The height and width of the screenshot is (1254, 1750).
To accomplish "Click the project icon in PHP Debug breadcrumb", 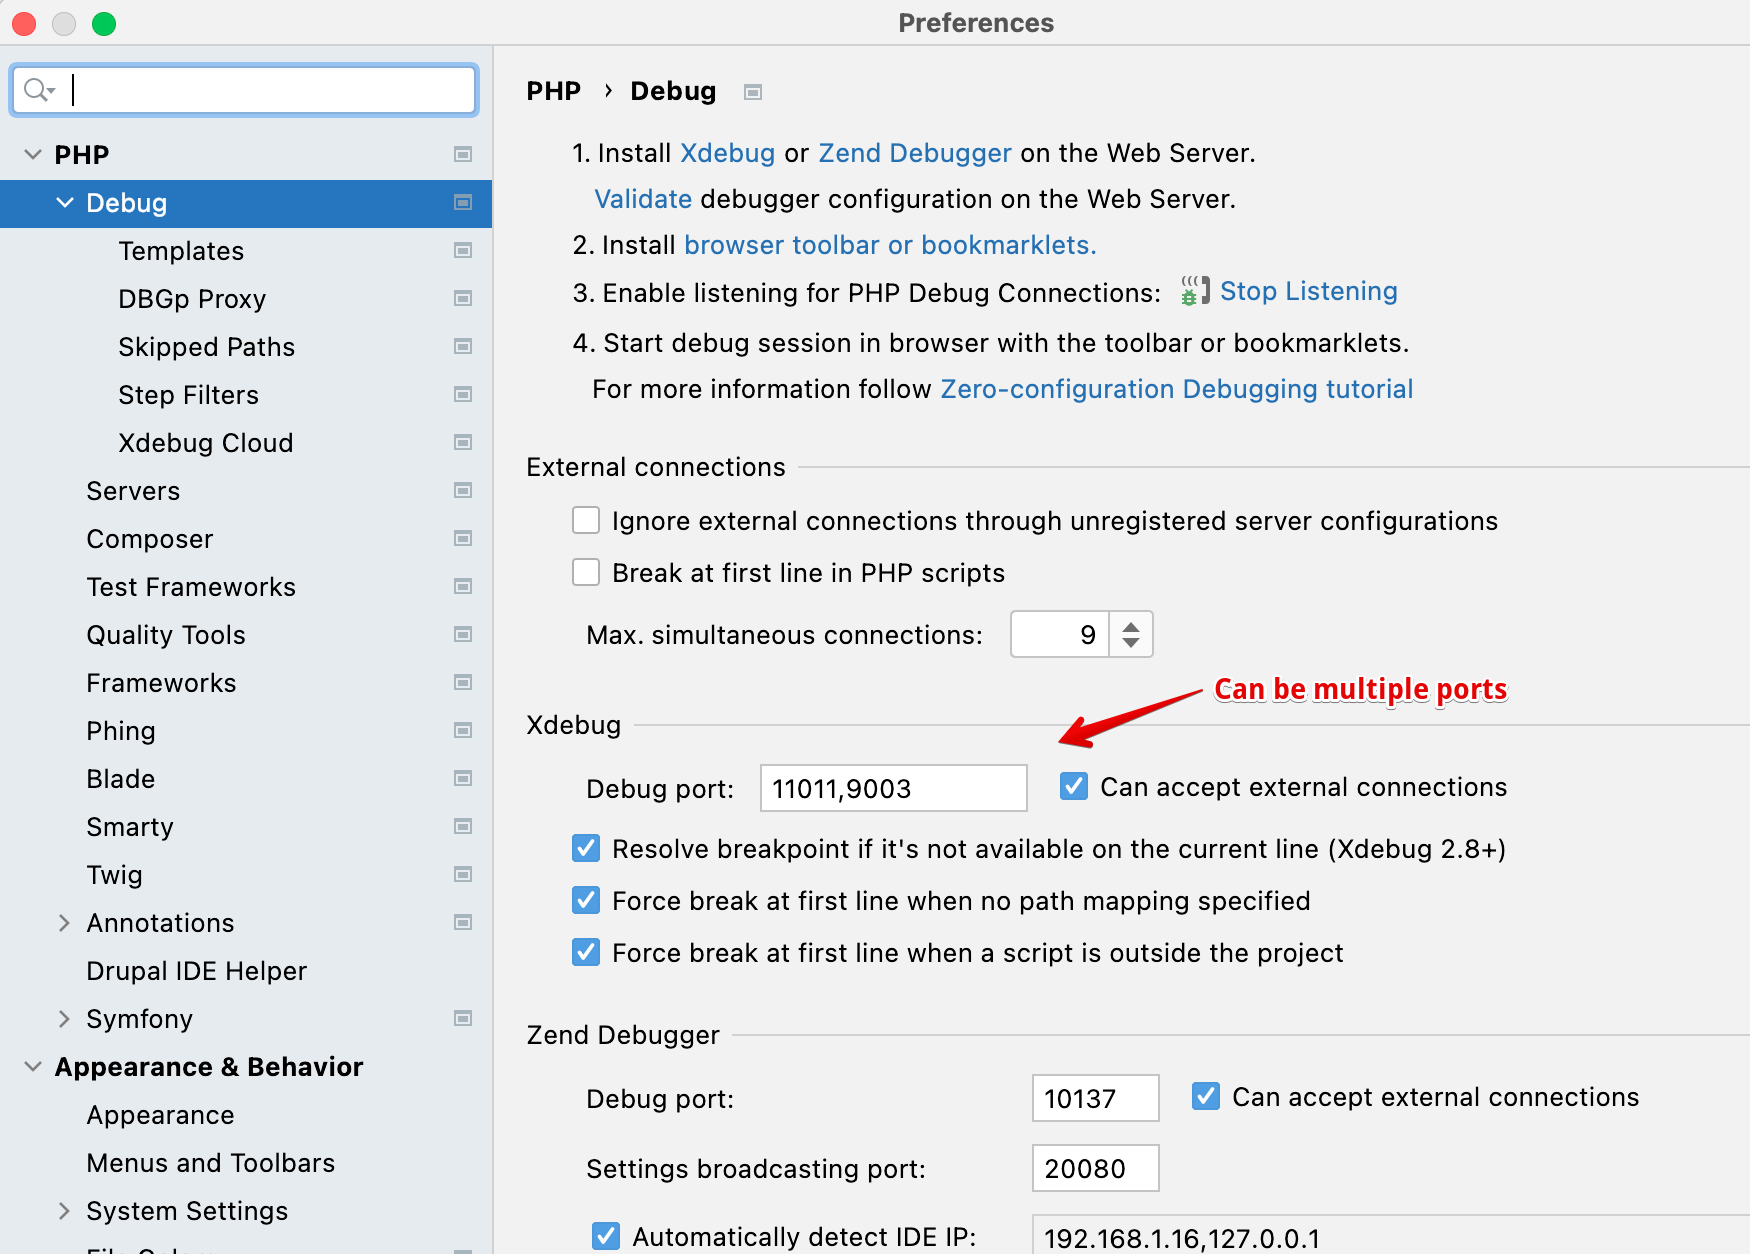I will point(753,92).
